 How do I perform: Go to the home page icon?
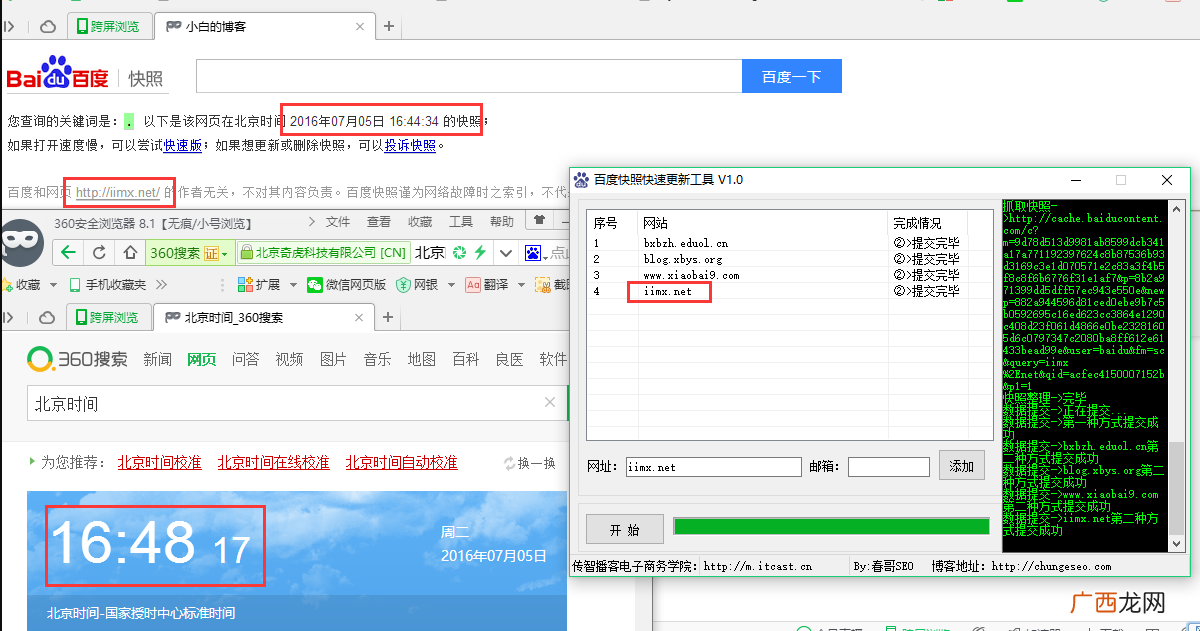131,252
